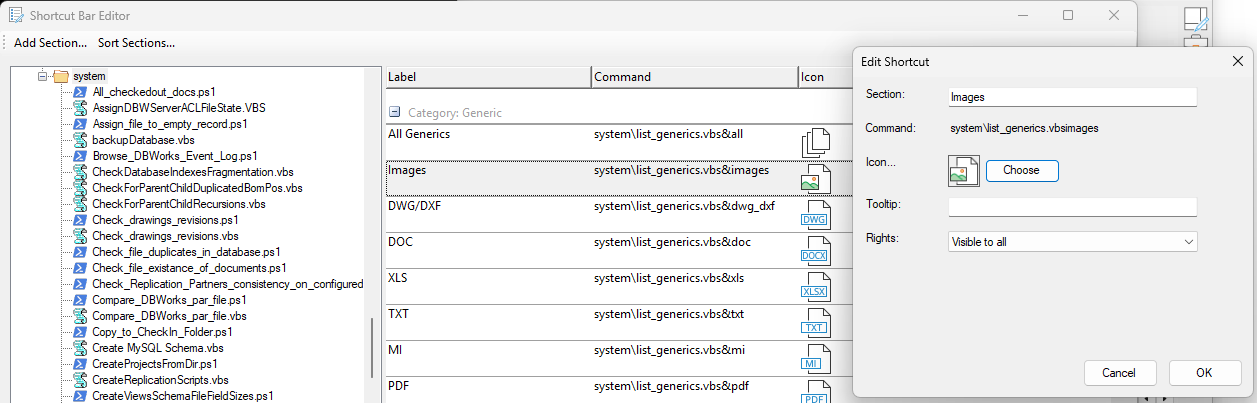The width and height of the screenshot is (1257, 403).
Task: Click the Compare_DBWorks_par_file.ps1 file icon
Action: pyautogui.click(x=79, y=300)
